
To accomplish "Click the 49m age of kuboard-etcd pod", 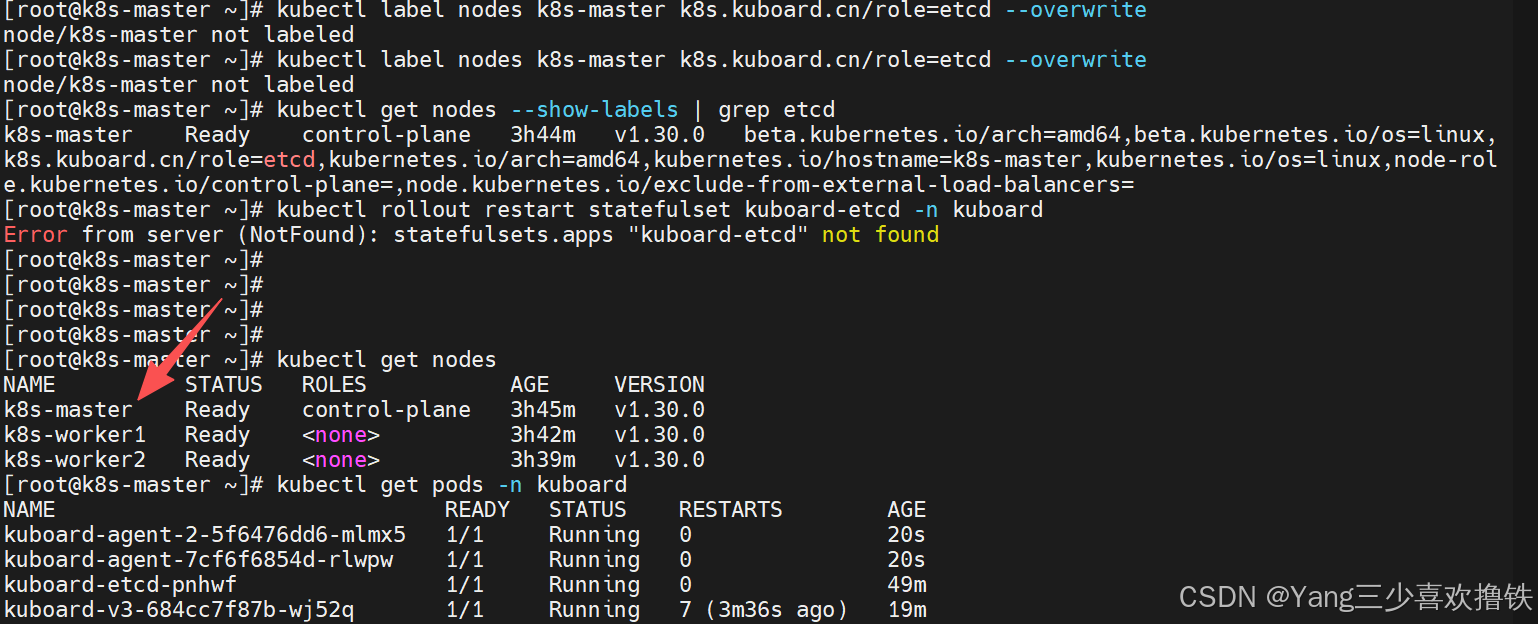I will click(x=907, y=585).
